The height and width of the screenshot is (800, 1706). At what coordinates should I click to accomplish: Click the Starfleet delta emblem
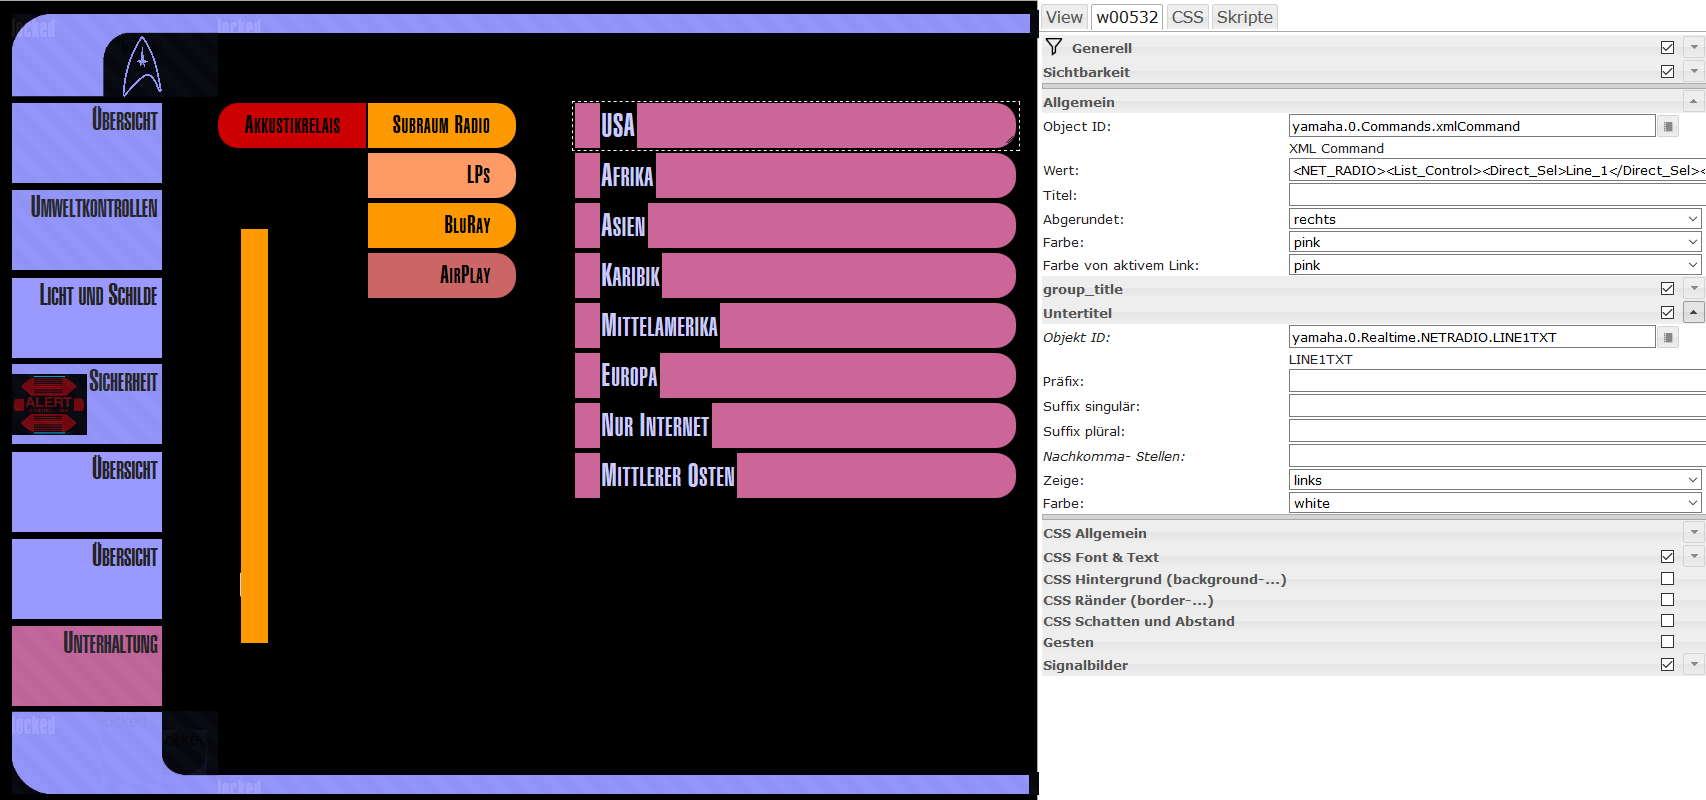pyautogui.click(x=142, y=66)
